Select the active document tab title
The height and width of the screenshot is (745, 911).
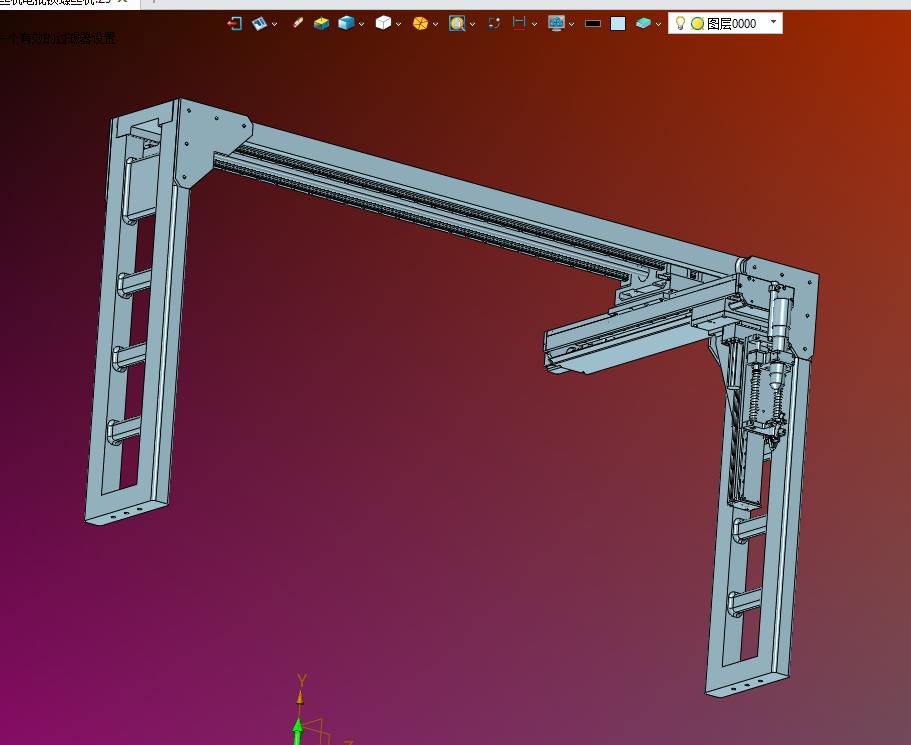click(55, 2)
